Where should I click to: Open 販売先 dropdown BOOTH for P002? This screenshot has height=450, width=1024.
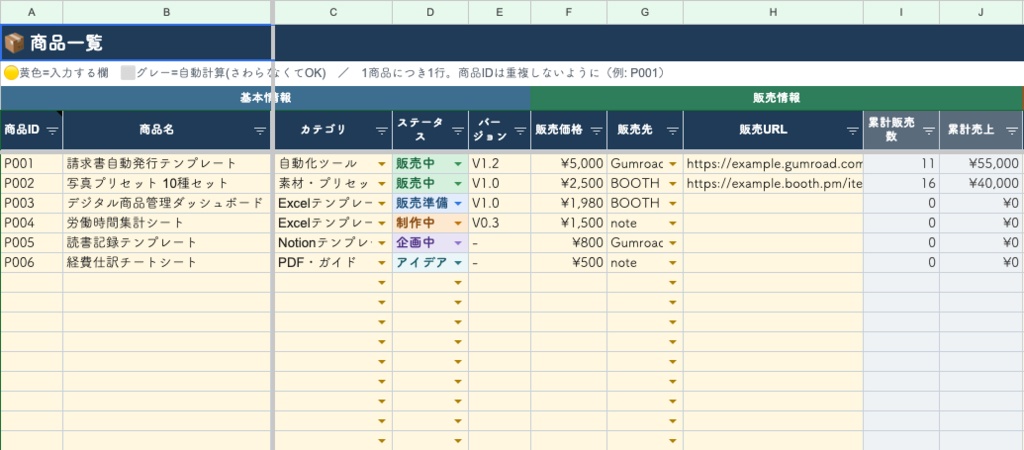(x=673, y=184)
